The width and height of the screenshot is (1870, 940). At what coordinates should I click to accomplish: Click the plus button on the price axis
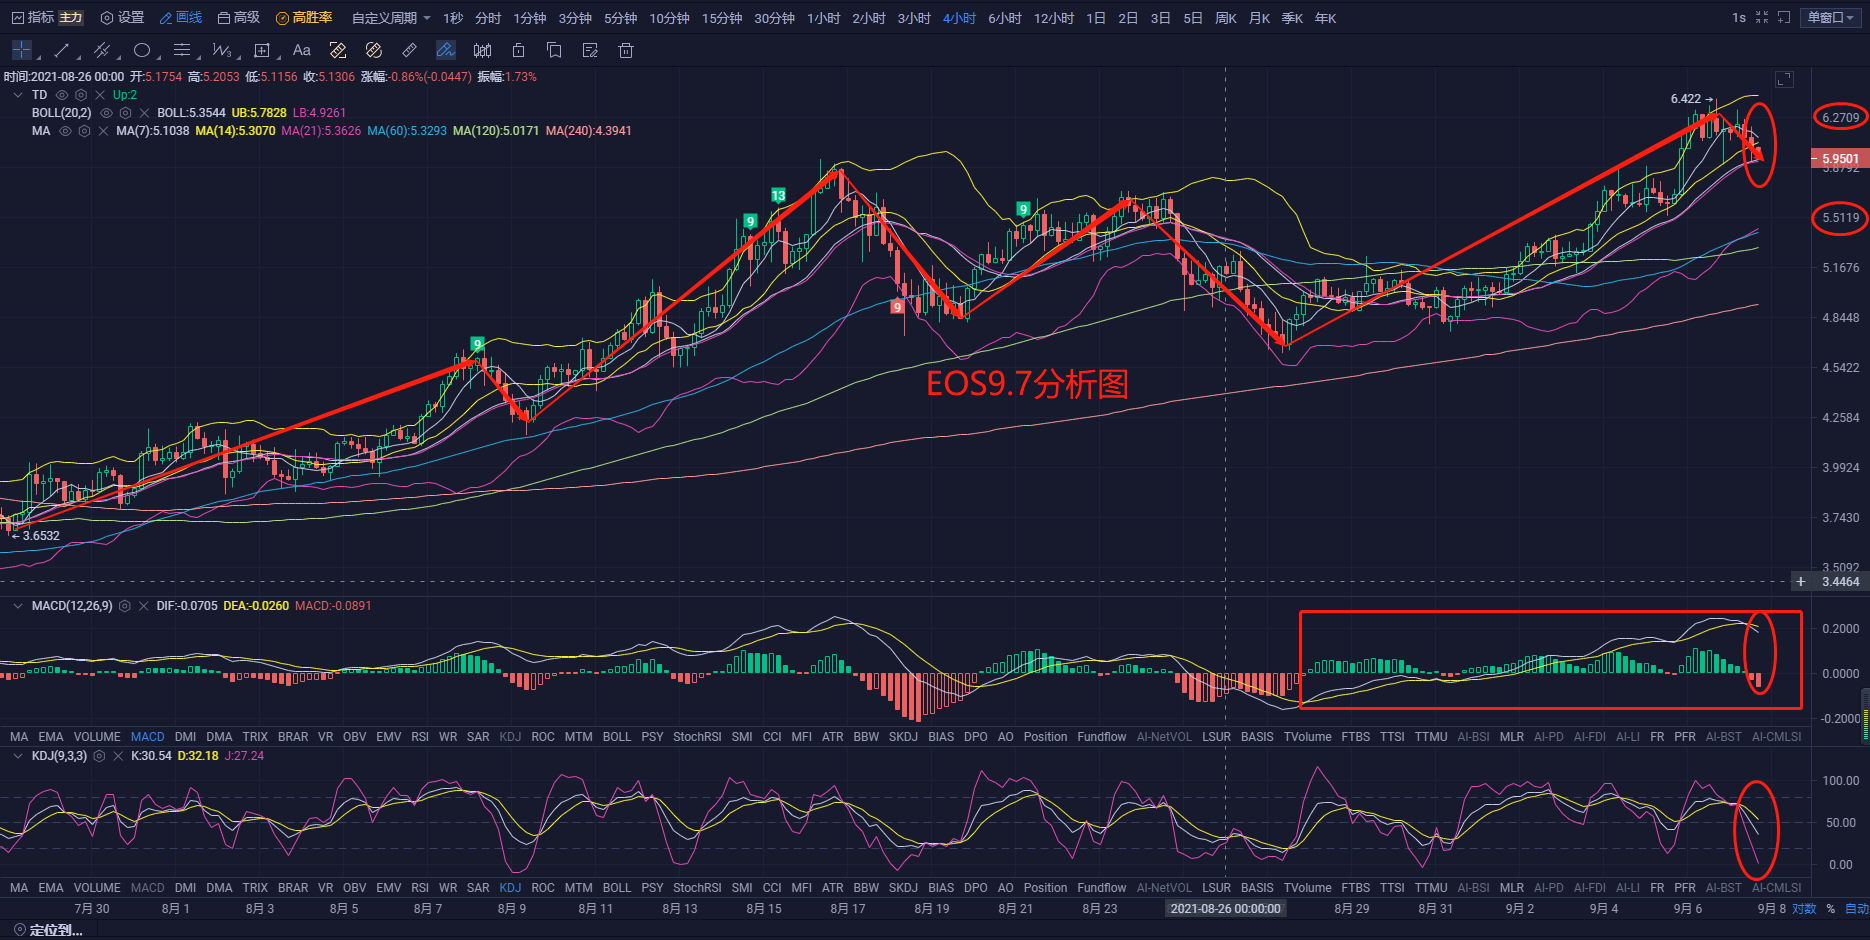pos(1801,581)
